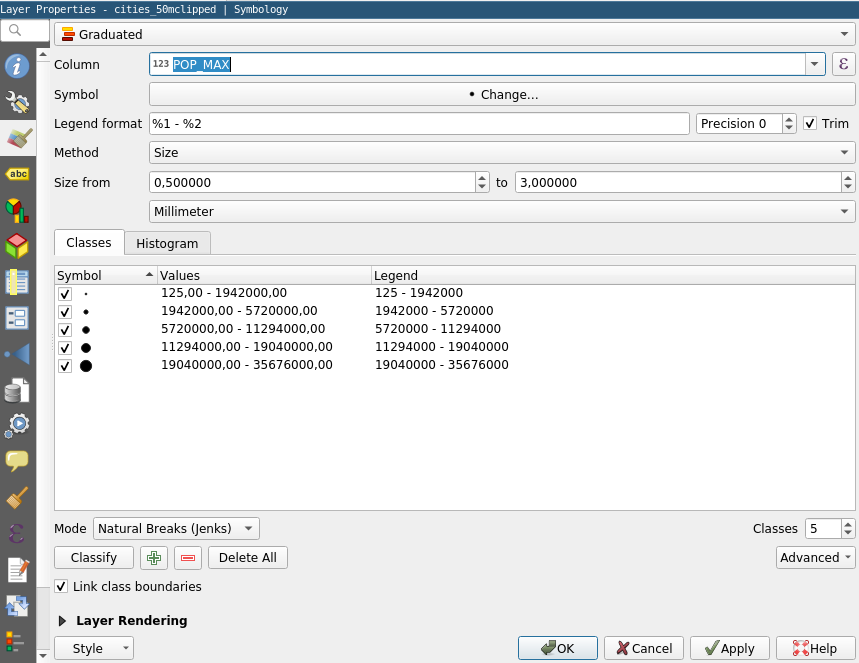Screen dimensions: 859x663
Task: Switch to the Histogram tab
Action: coord(167,243)
